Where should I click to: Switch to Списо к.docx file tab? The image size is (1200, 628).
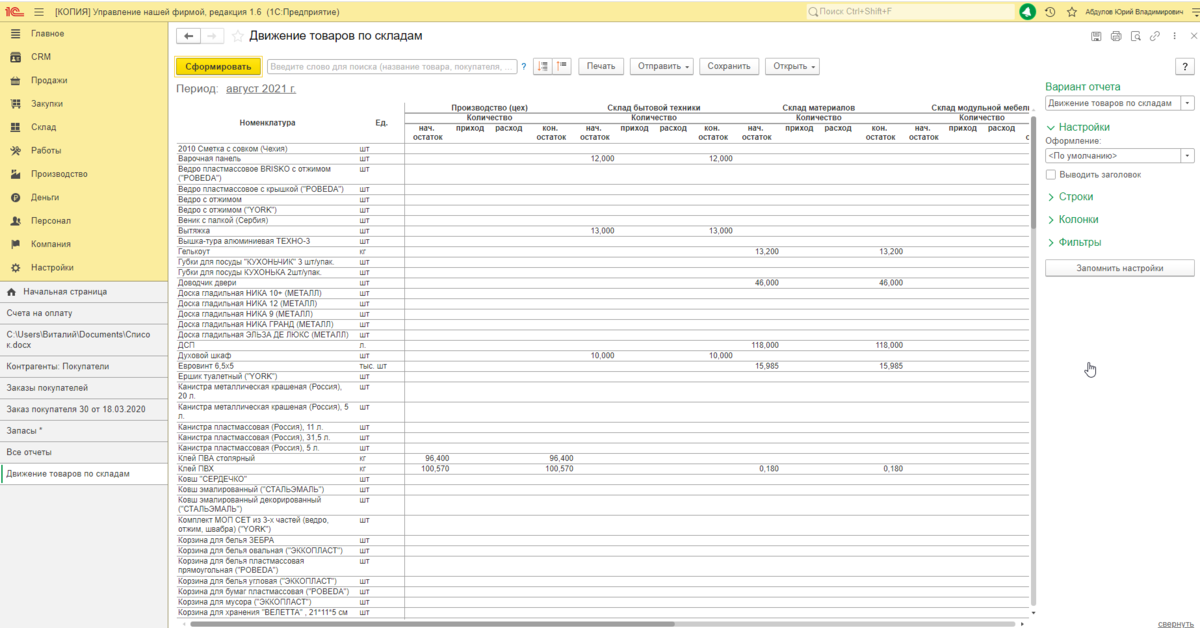click(84, 340)
